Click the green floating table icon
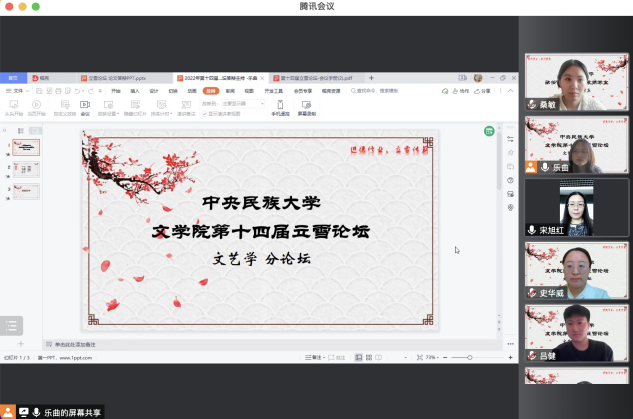 [489, 131]
